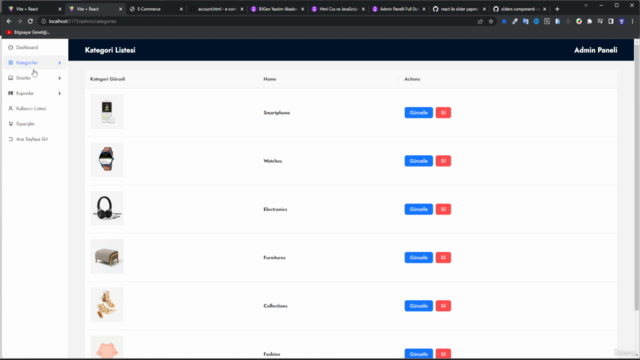Click the Ürünler laptop icon
This screenshot has width=640, height=360.
pos(11,78)
